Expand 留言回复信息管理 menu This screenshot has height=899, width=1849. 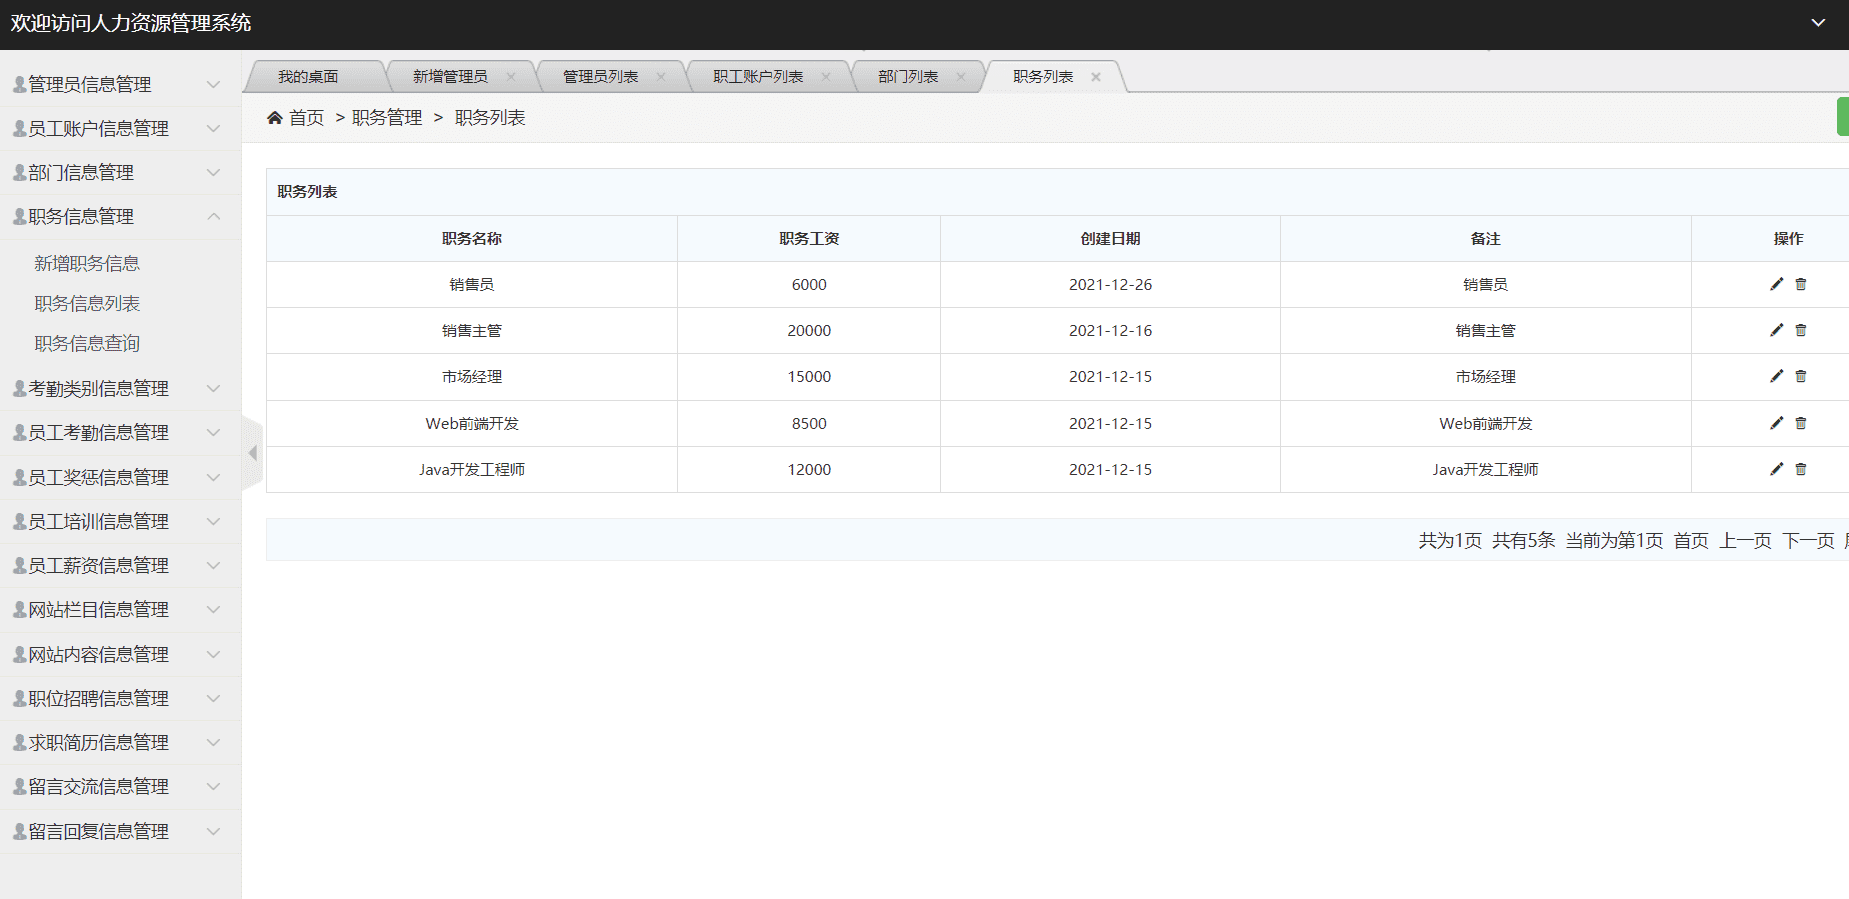120,831
